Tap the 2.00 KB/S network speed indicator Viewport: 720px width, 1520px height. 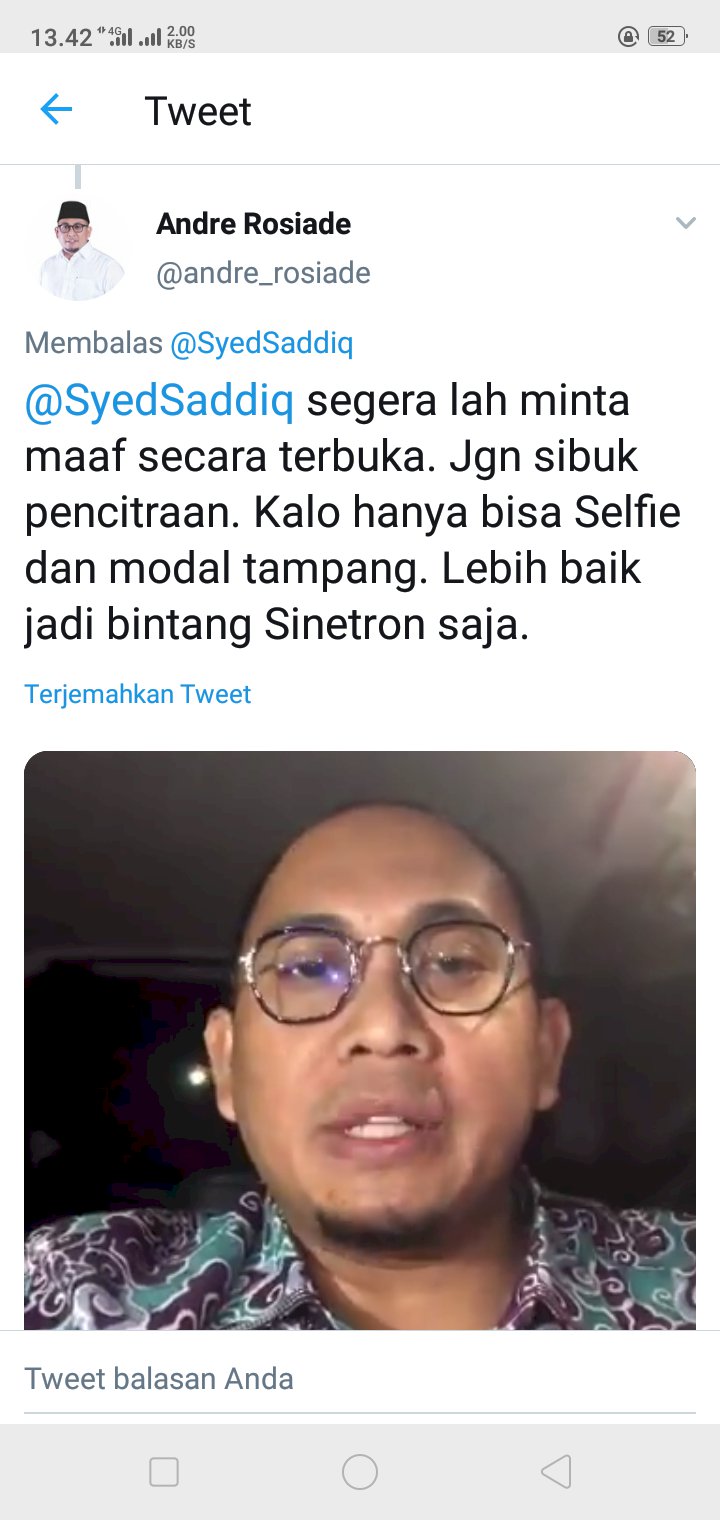pyautogui.click(x=181, y=37)
